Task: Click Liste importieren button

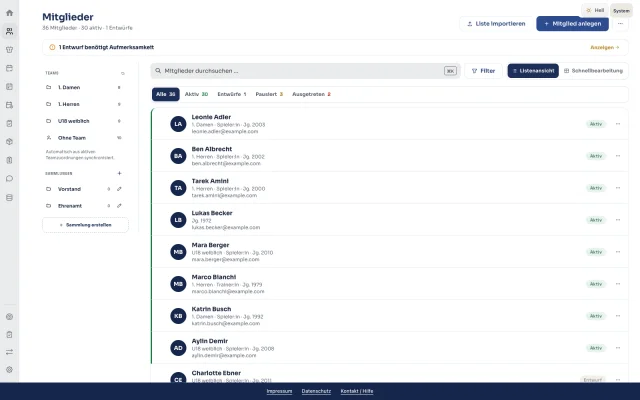Action: point(496,24)
